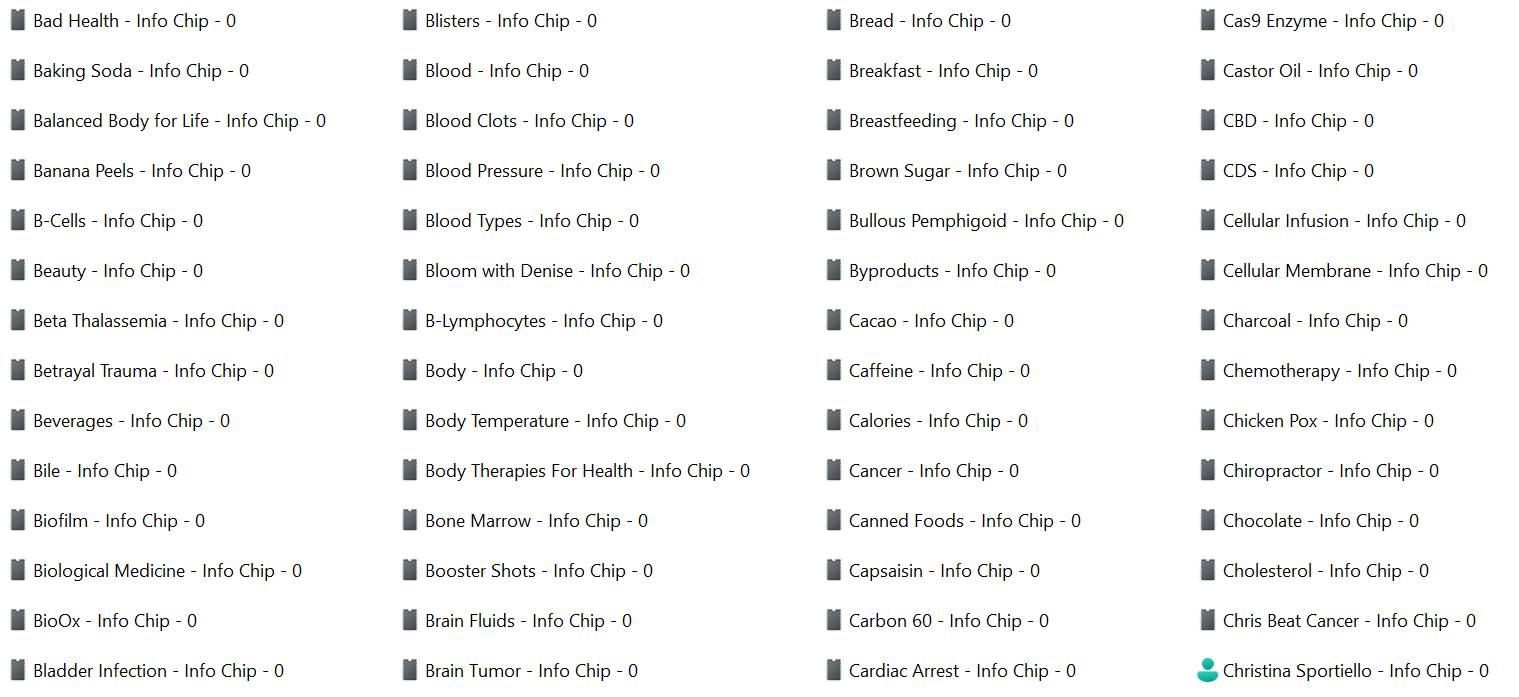Go to Body Therapies For Health entry

tap(587, 471)
